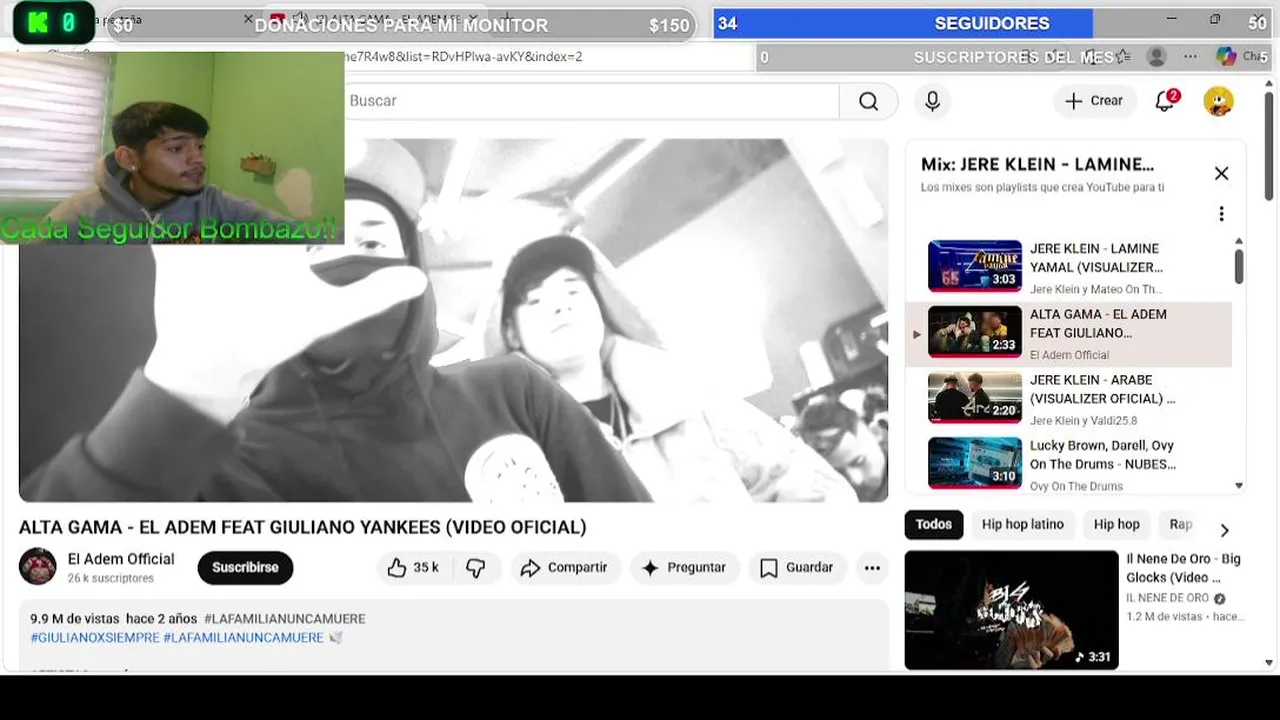Image resolution: width=1280 pixels, height=720 pixels.
Task: Click the browser address bar URL
Action: click(x=465, y=57)
